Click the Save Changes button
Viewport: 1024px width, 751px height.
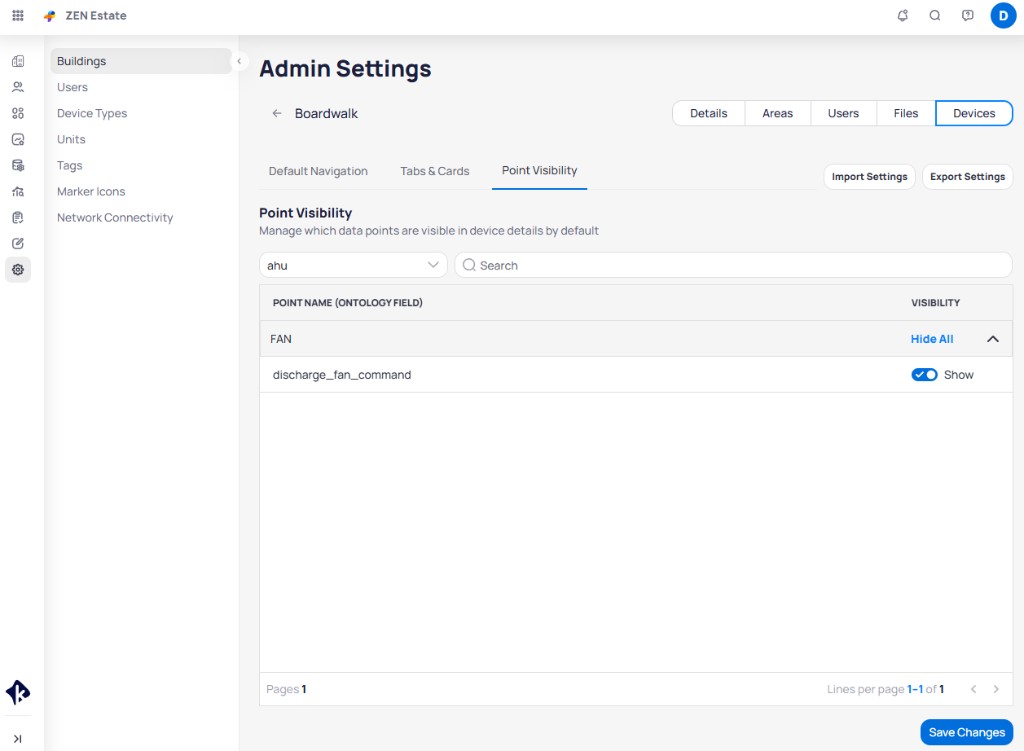pos(966,732)
